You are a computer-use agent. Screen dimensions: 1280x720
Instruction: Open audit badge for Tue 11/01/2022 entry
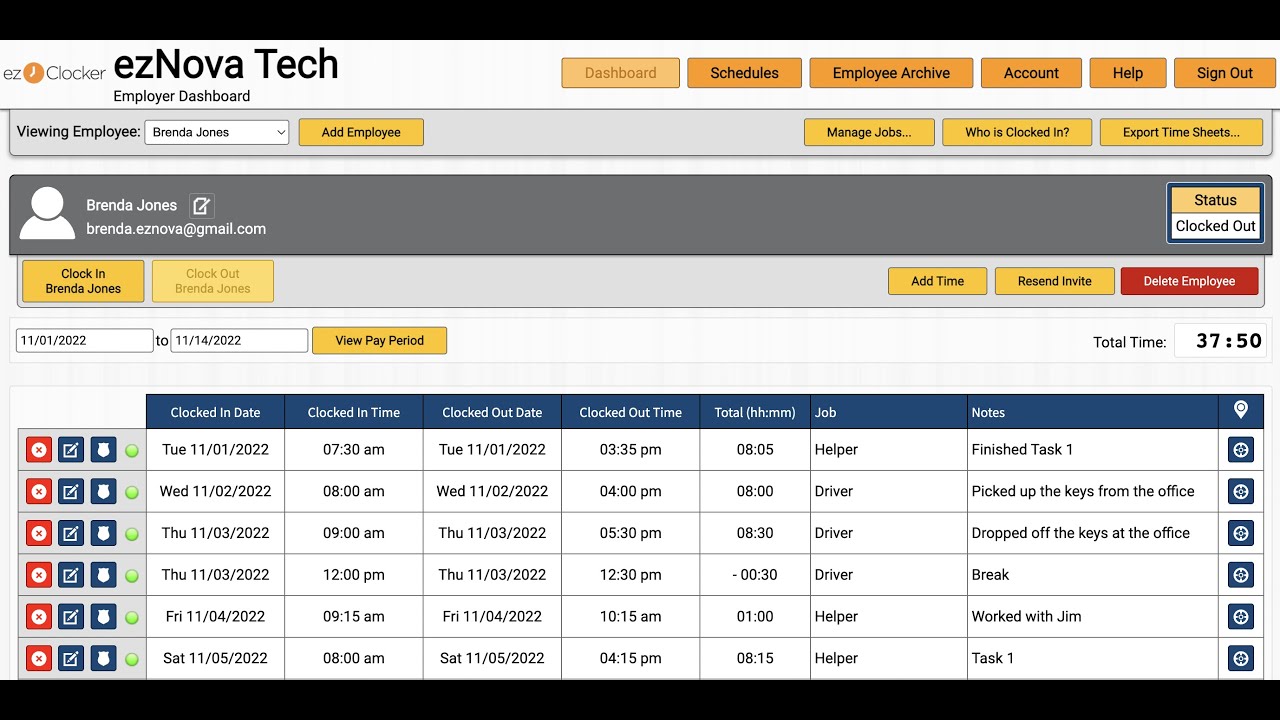click(103, 450)
